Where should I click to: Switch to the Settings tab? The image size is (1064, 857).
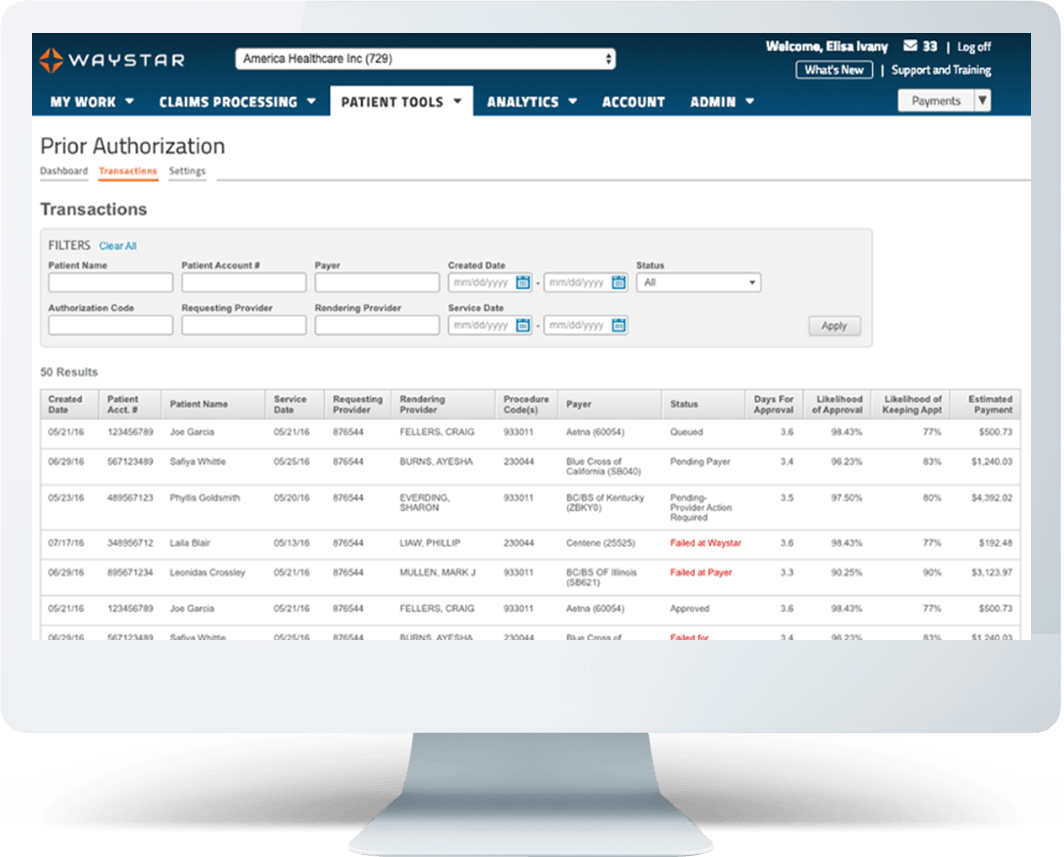(187, 171)
